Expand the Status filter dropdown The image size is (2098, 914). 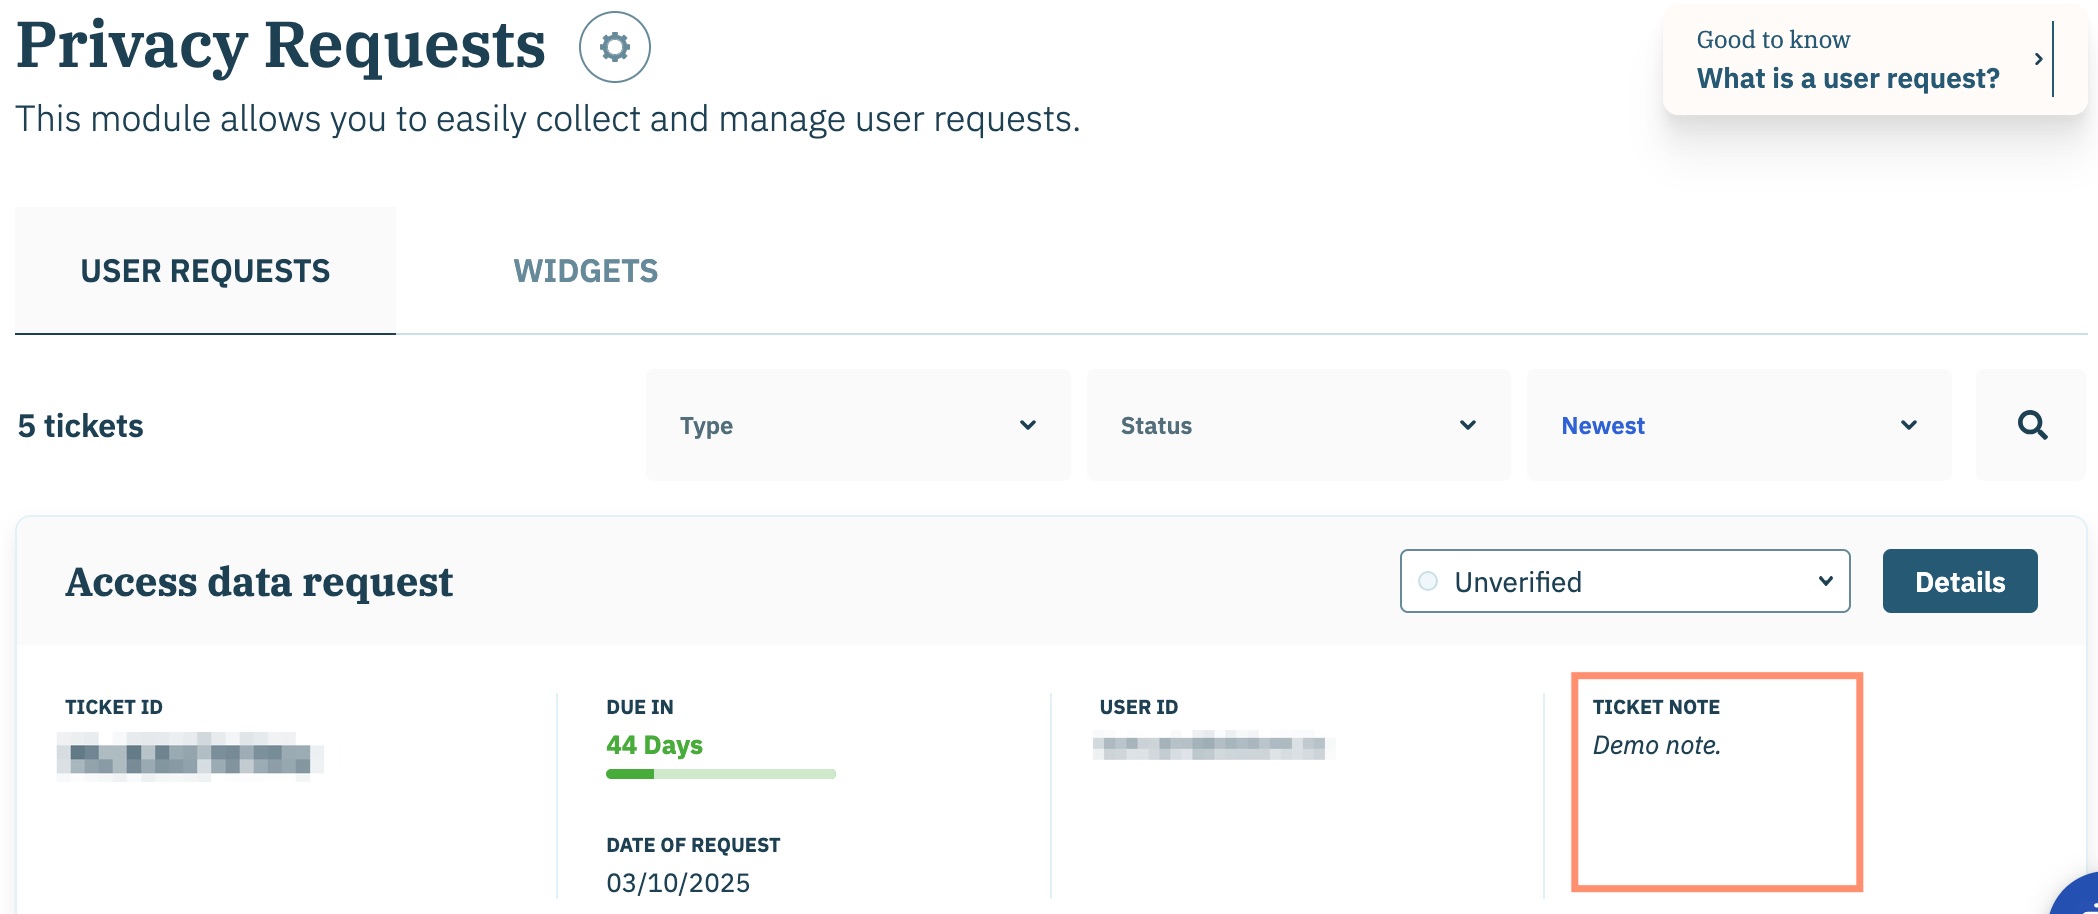[1297, 425]
